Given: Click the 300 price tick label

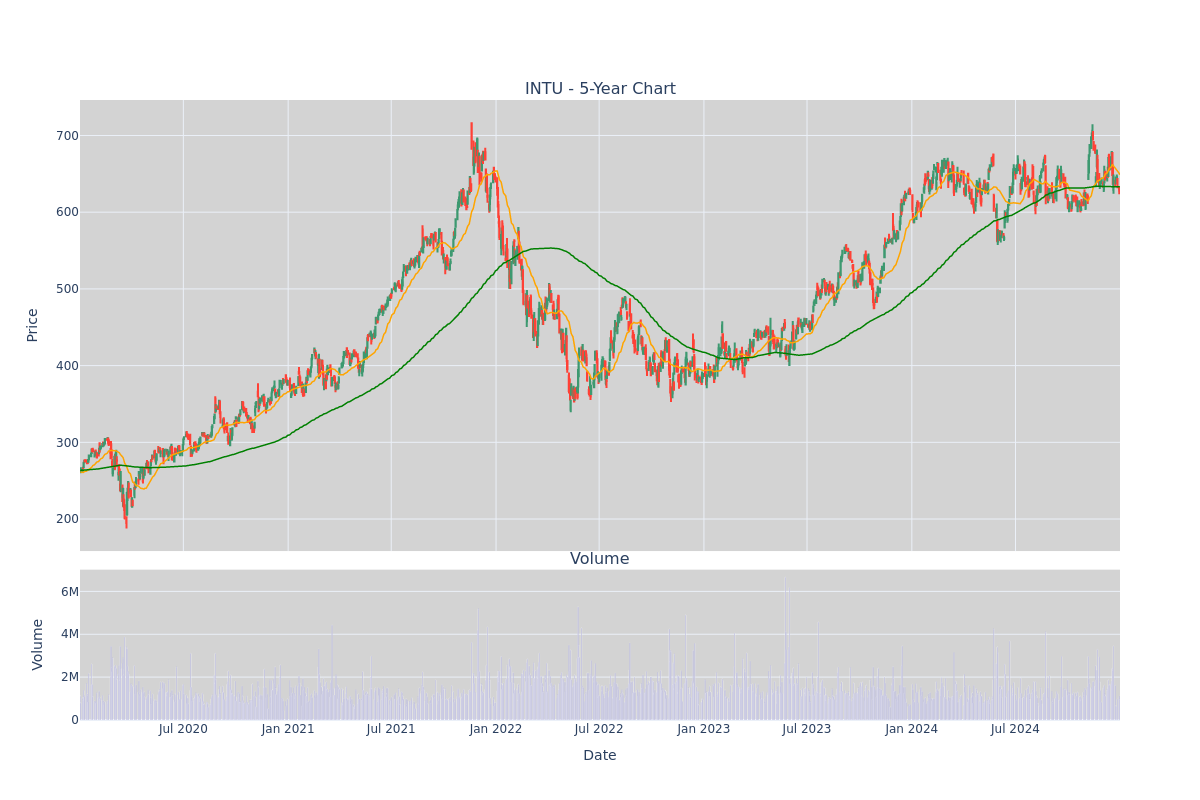Looking at the screenshot, I should click(x=67, y=443).
